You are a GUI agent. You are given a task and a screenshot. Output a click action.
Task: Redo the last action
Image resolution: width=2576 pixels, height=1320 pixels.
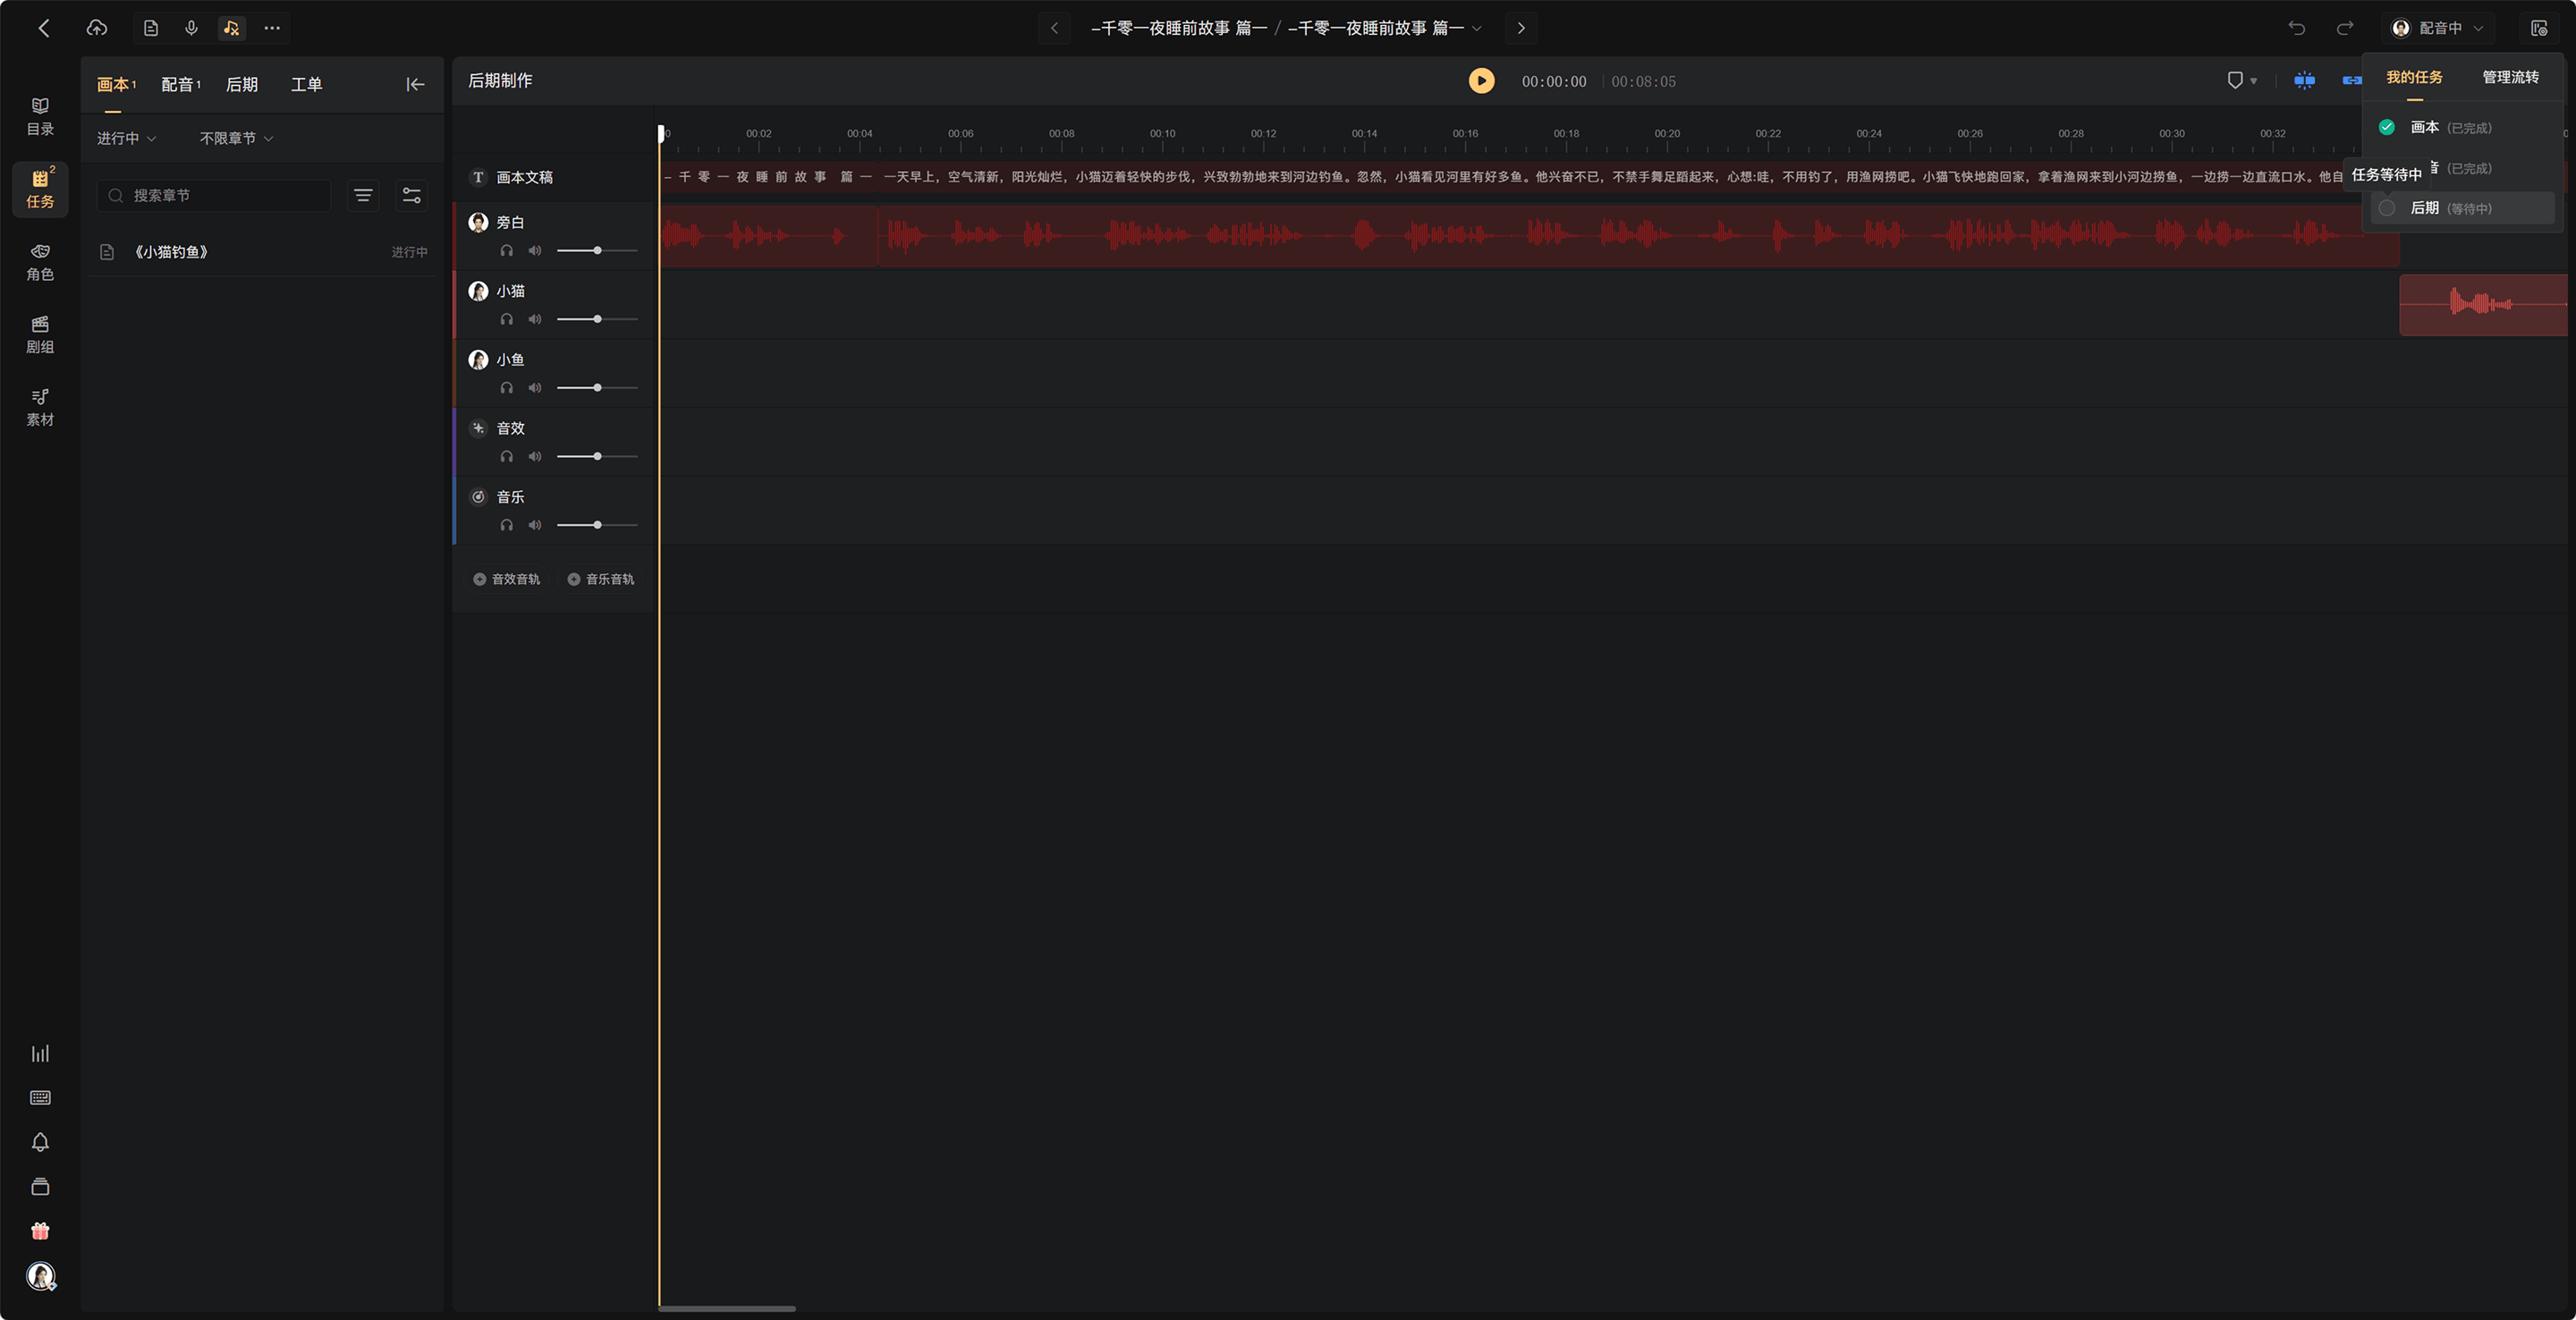(2345, 28)
